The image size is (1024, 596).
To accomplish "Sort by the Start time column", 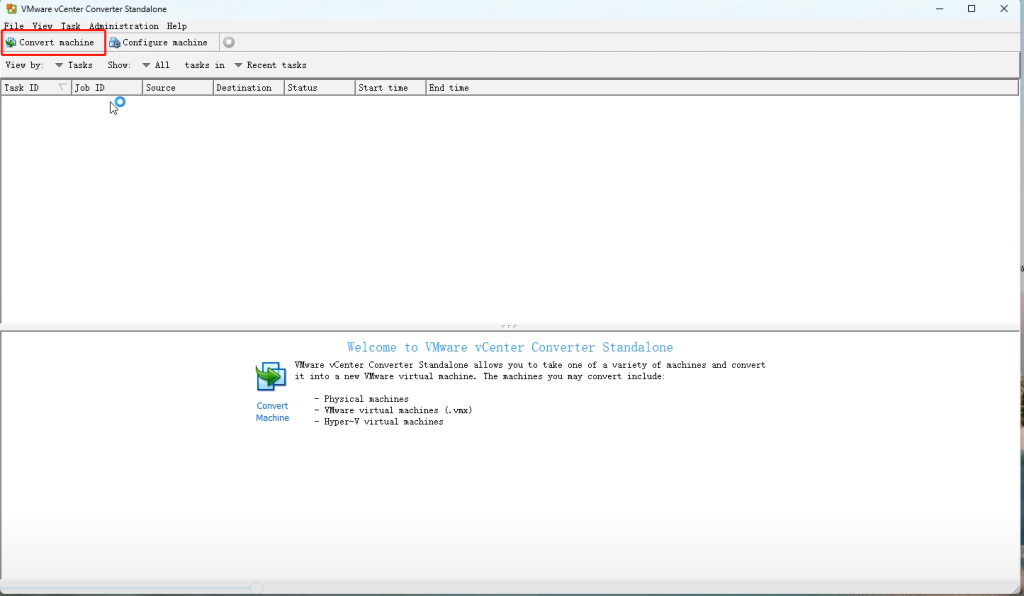I will tap(391, 87).
